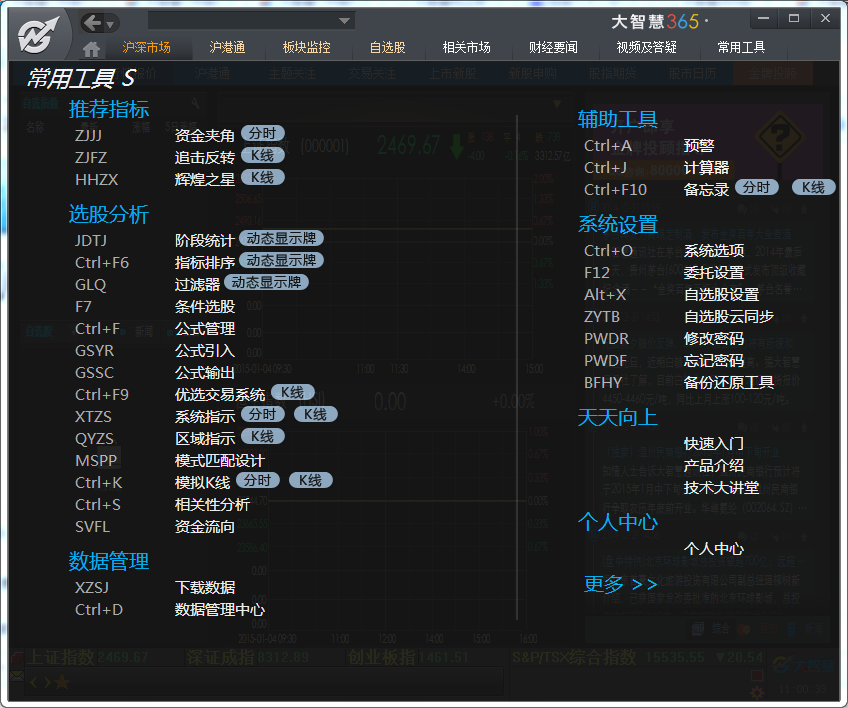Open the 板块监控 menu tab
This screenshot has height=708, width=848.
(x=306, y=47)
